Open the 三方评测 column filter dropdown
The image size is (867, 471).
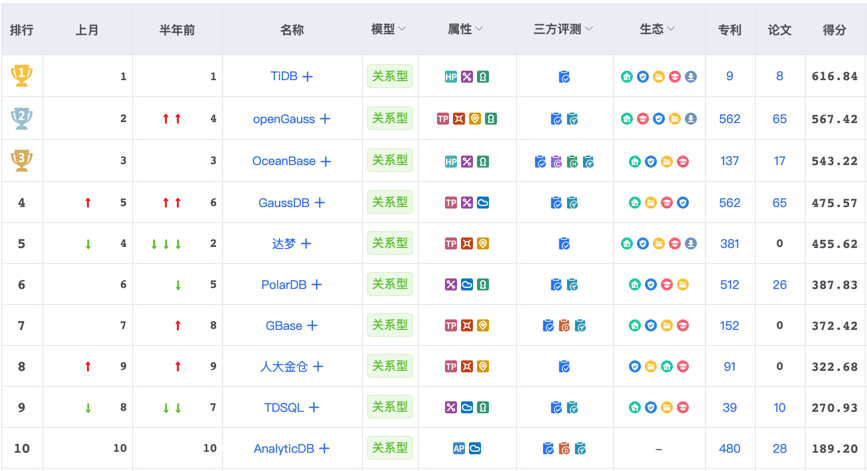tap(589, 29)
